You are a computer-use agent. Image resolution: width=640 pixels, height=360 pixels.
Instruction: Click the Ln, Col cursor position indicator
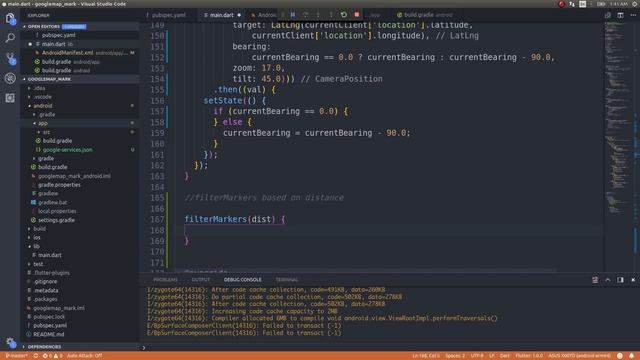426,356
